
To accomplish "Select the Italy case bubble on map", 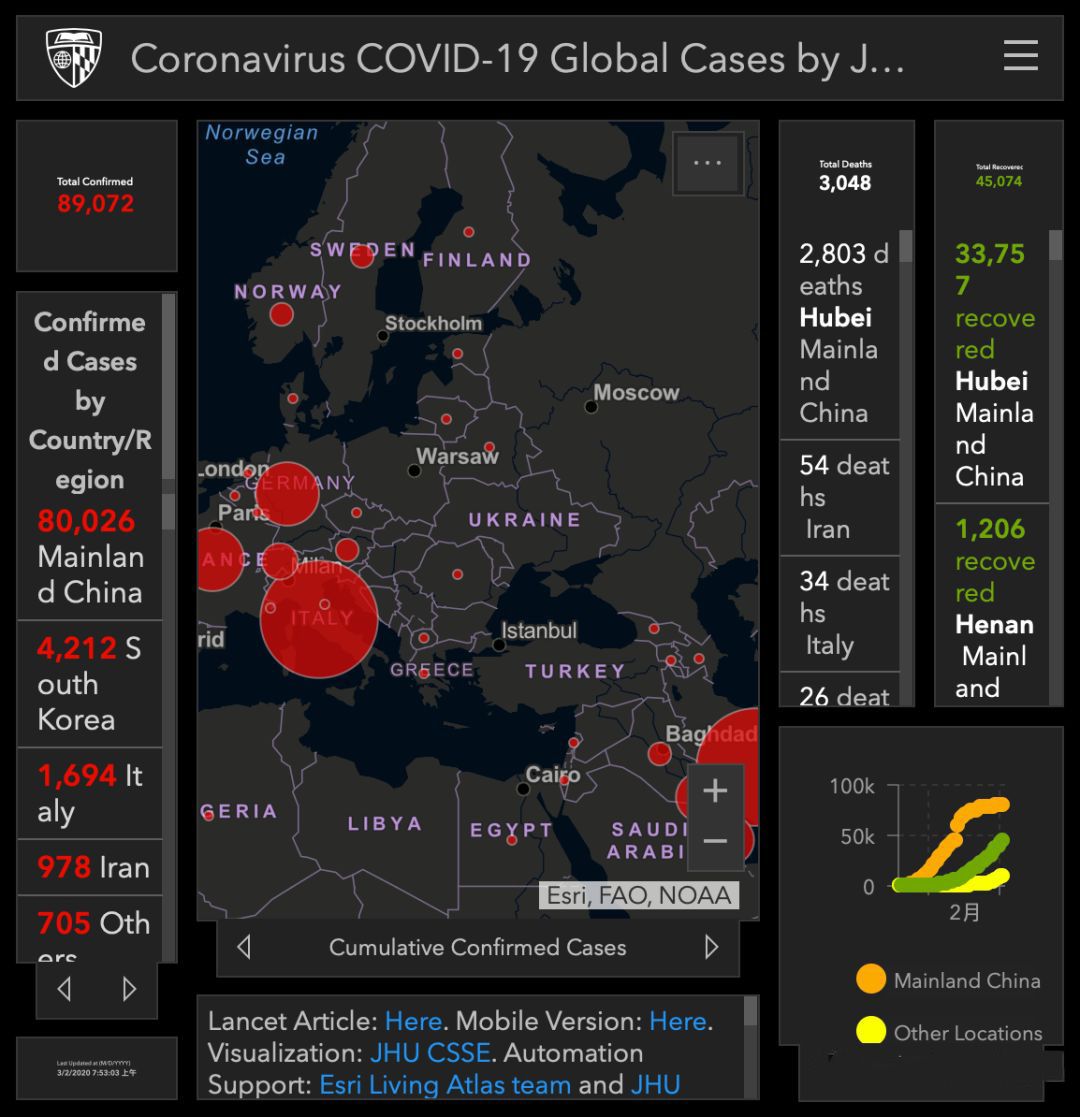I will 319,618.
